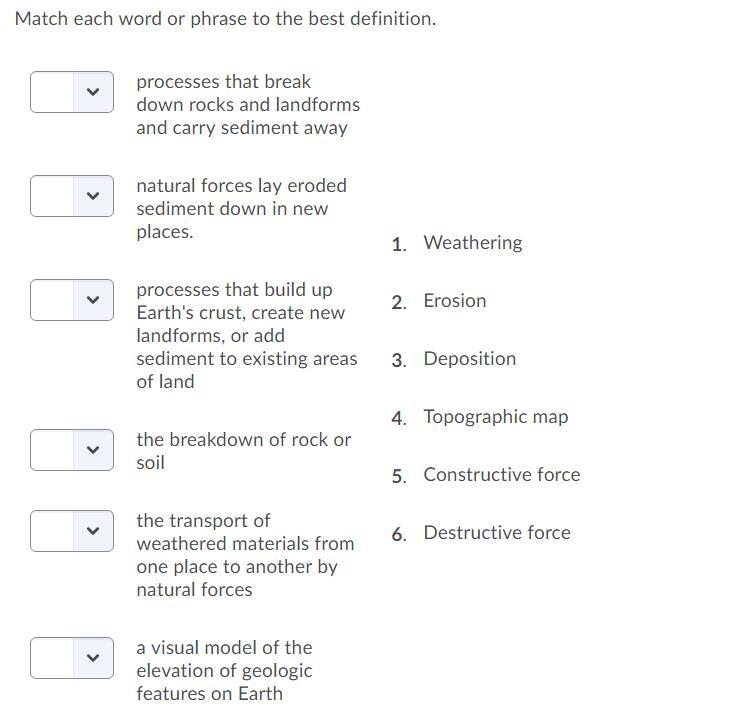The width and height of the screenshot is (733, 721).
Task: Open dropdown for 'processes that break down rocks'
Action: click(71, 92)
